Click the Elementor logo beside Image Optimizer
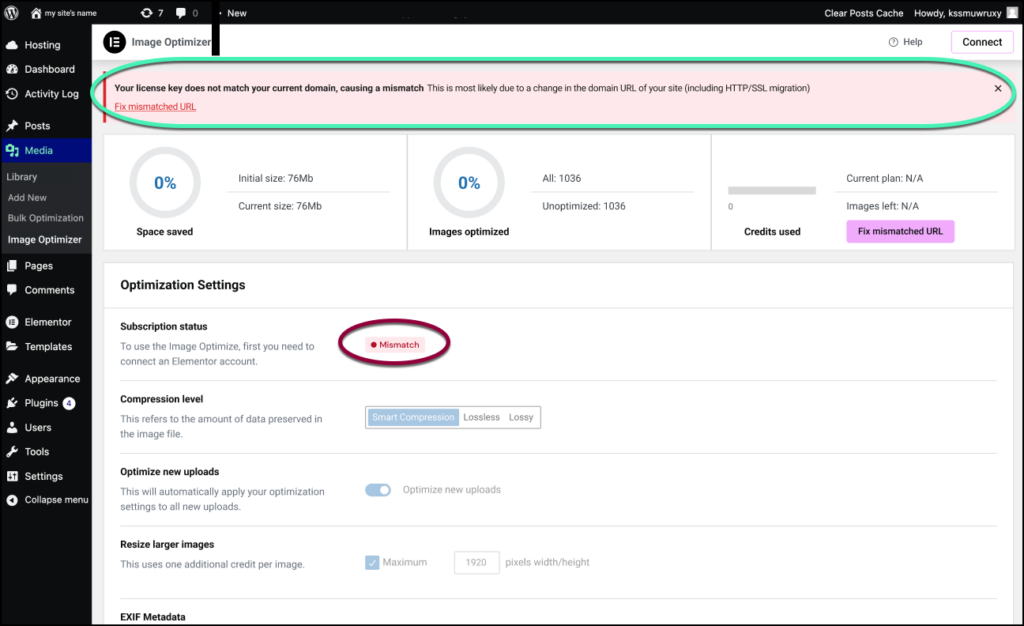Image resolution: width=1024 pixels, height=626 pixels. tap(114, 42)
